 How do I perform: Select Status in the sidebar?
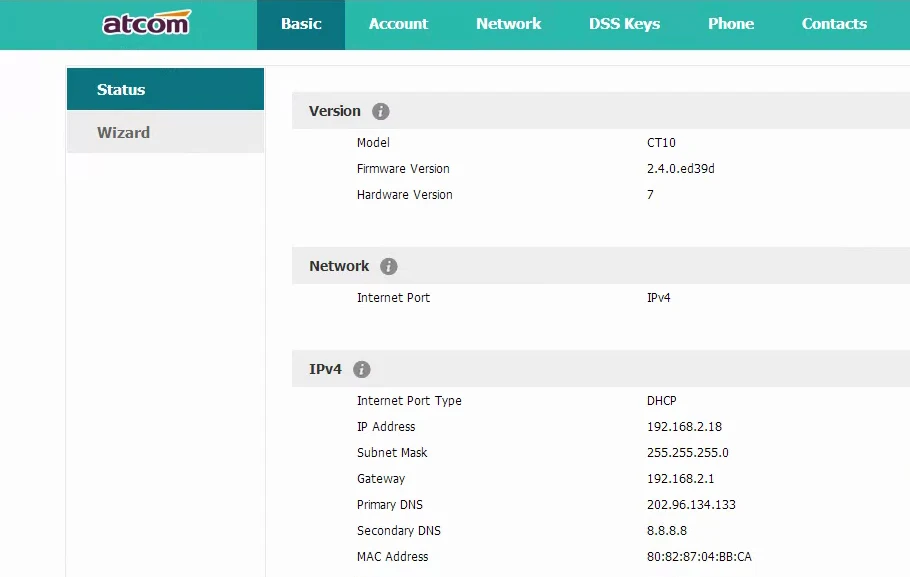pyautogui.click(x=165, y=89)
